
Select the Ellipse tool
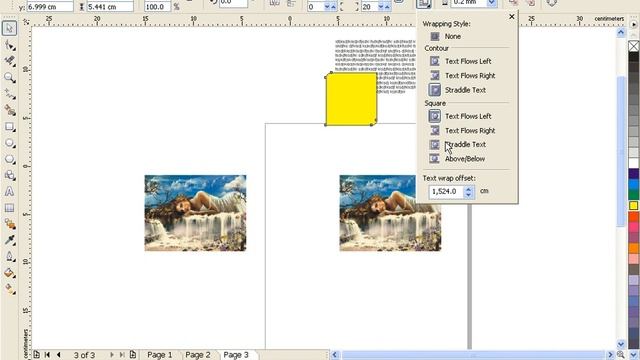9,143
